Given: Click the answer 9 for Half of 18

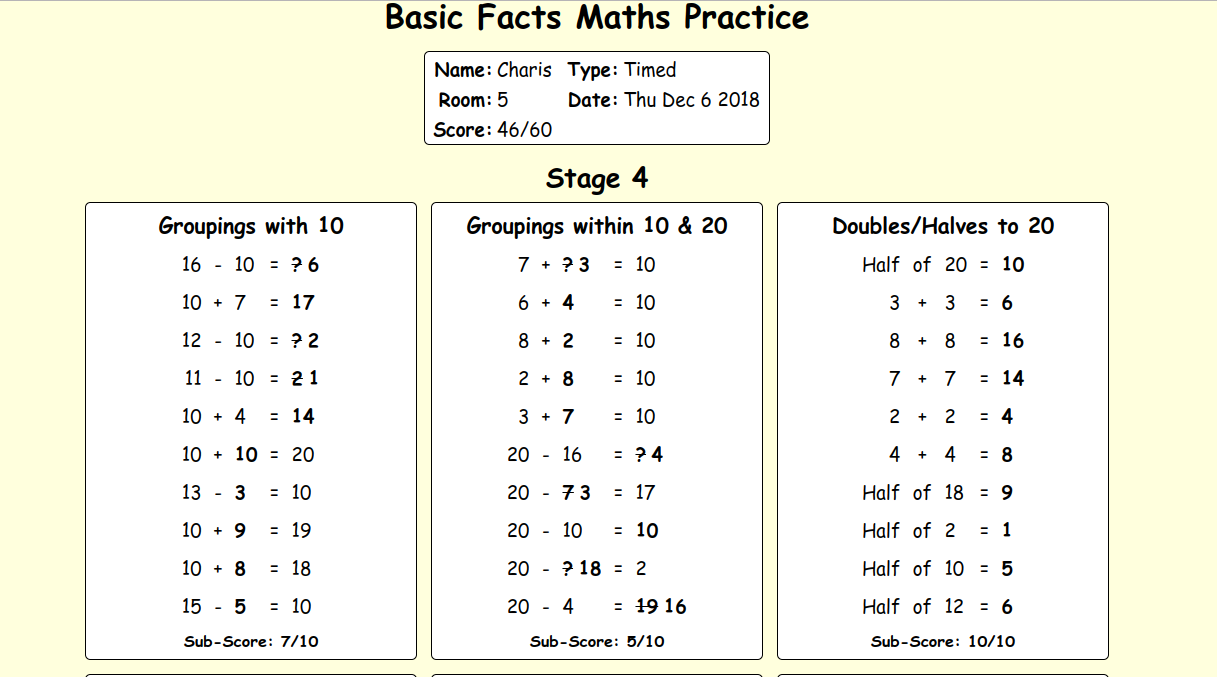Looking at the screenshot, I should click(1007, 493).
